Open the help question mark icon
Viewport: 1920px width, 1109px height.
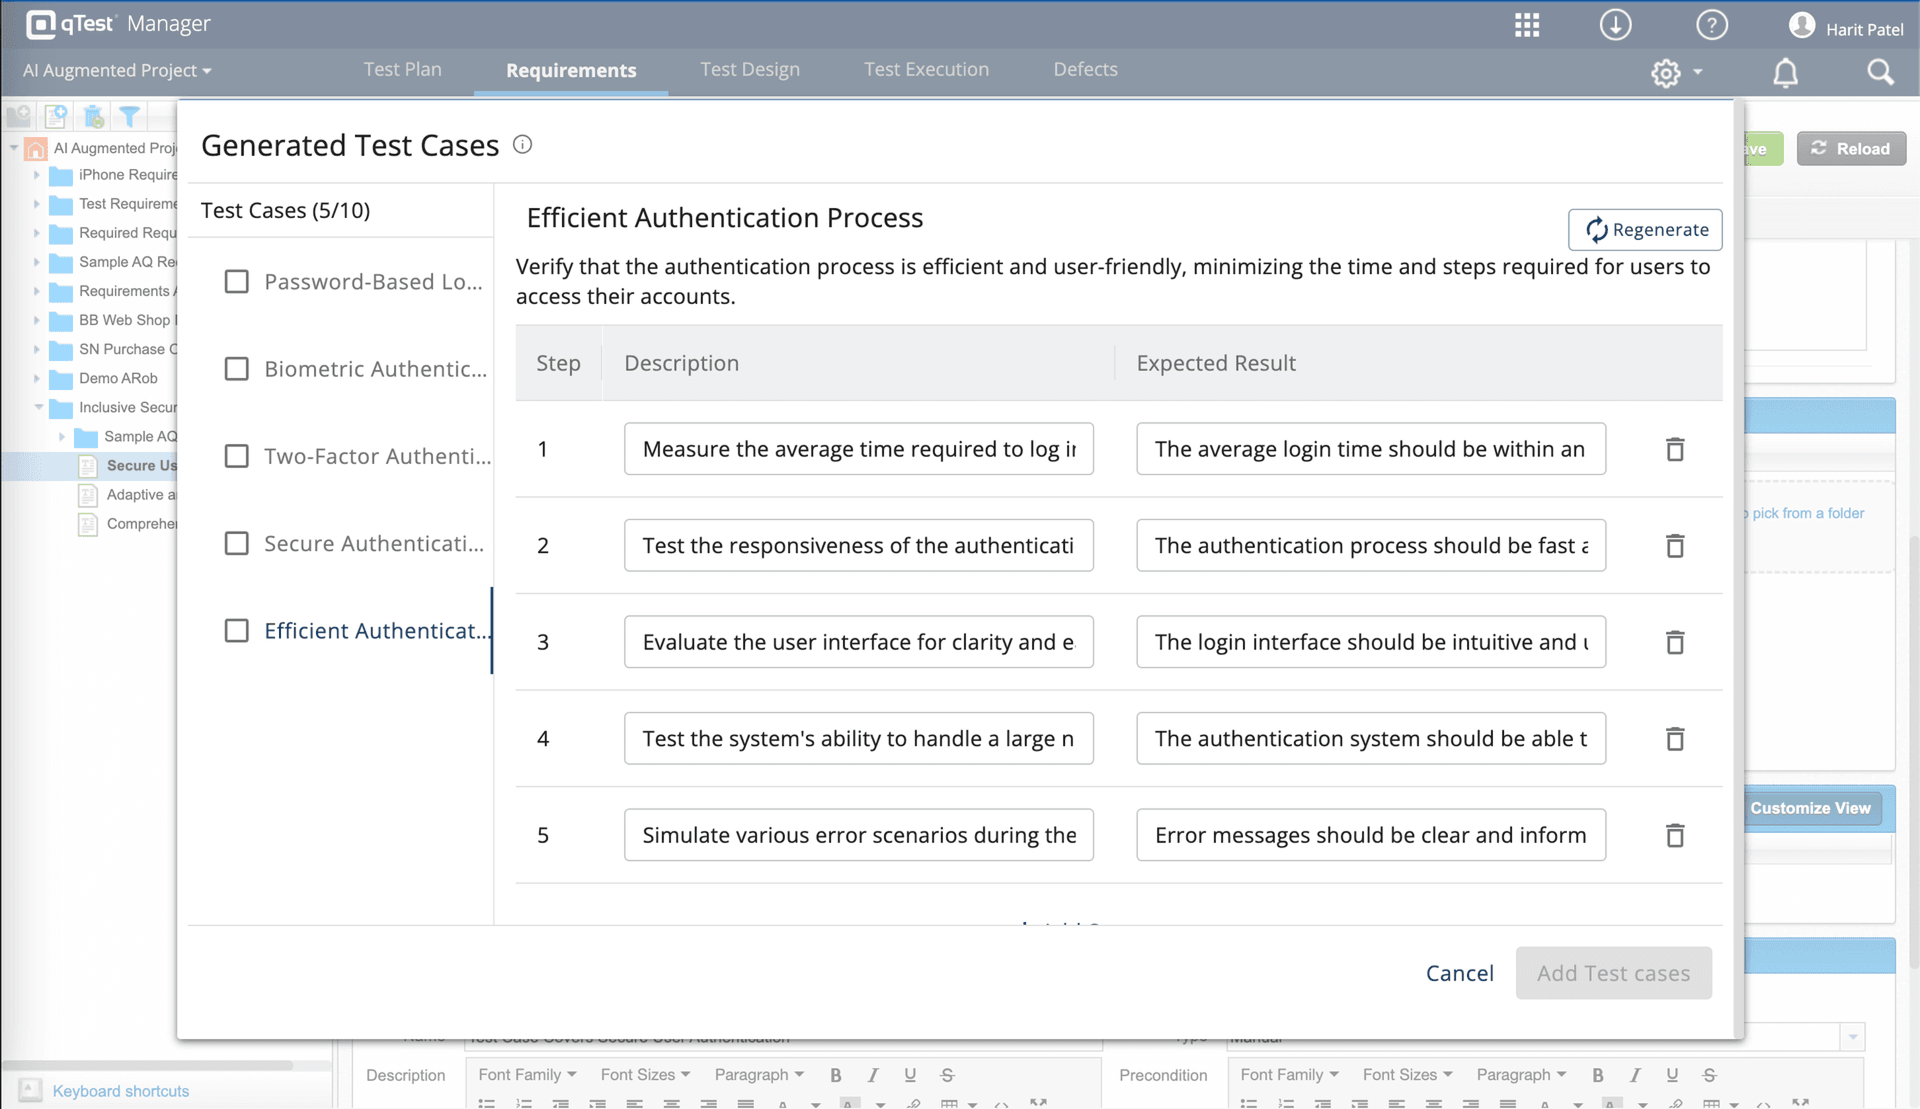pyautogui.click(x=1712, y=24)
